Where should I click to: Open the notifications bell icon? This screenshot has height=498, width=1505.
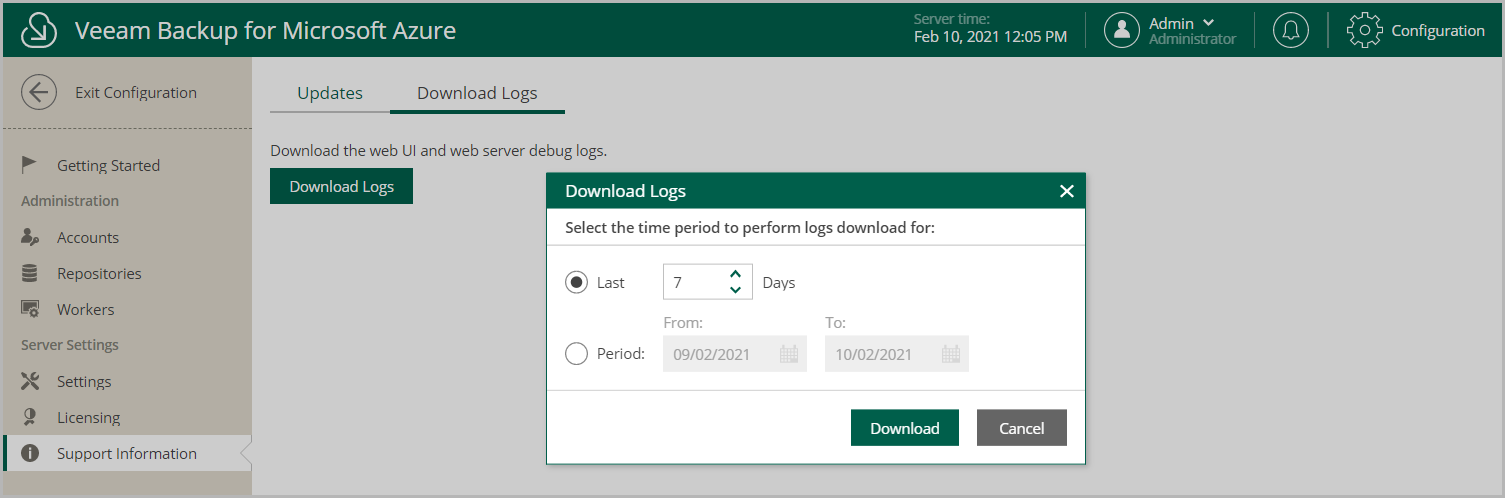(1291, 30)
